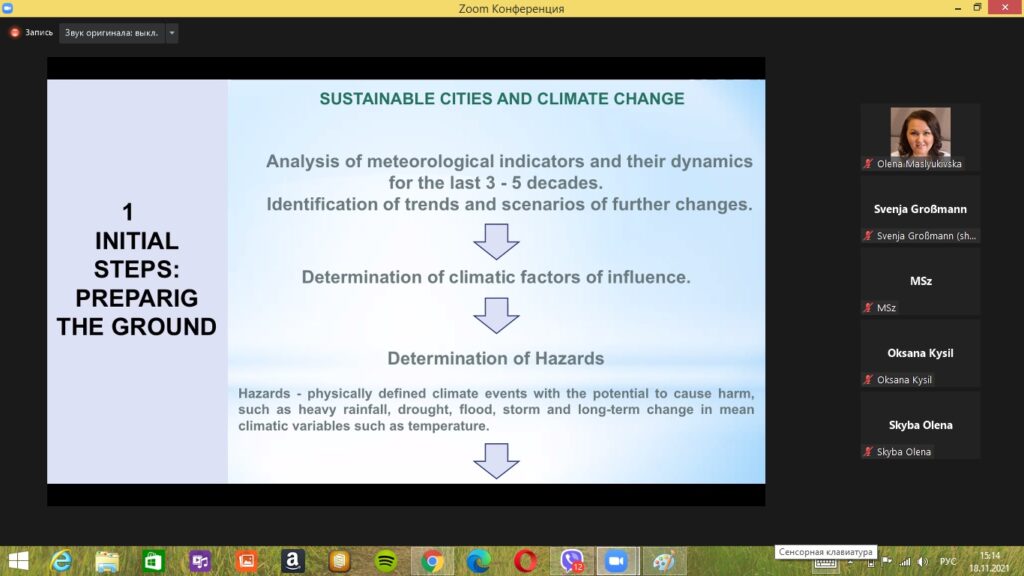Open Windows Start menu

pos(18,561)
